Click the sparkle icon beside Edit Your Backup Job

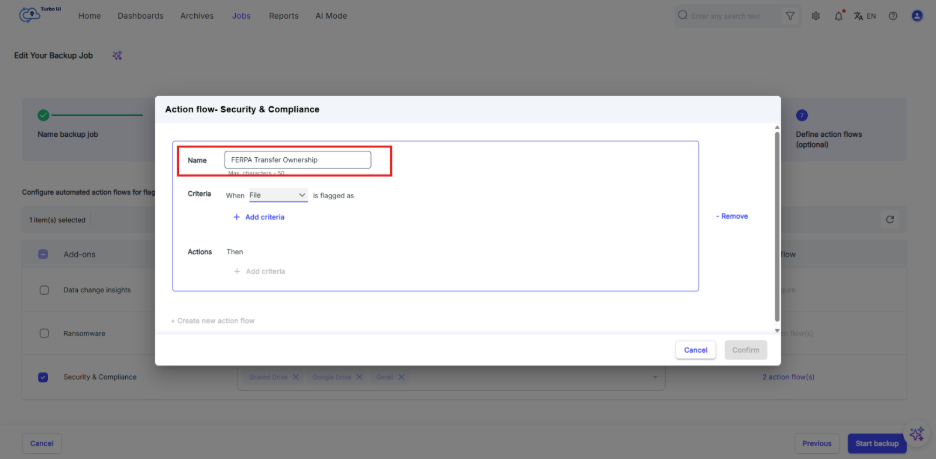[x=117, y=55]
